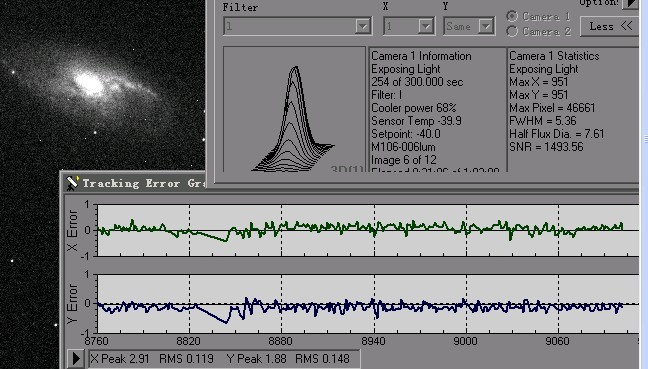Click the play arrow below tracking graph
The height and width of the screenshot is (369, 648).
coord(76,359)
